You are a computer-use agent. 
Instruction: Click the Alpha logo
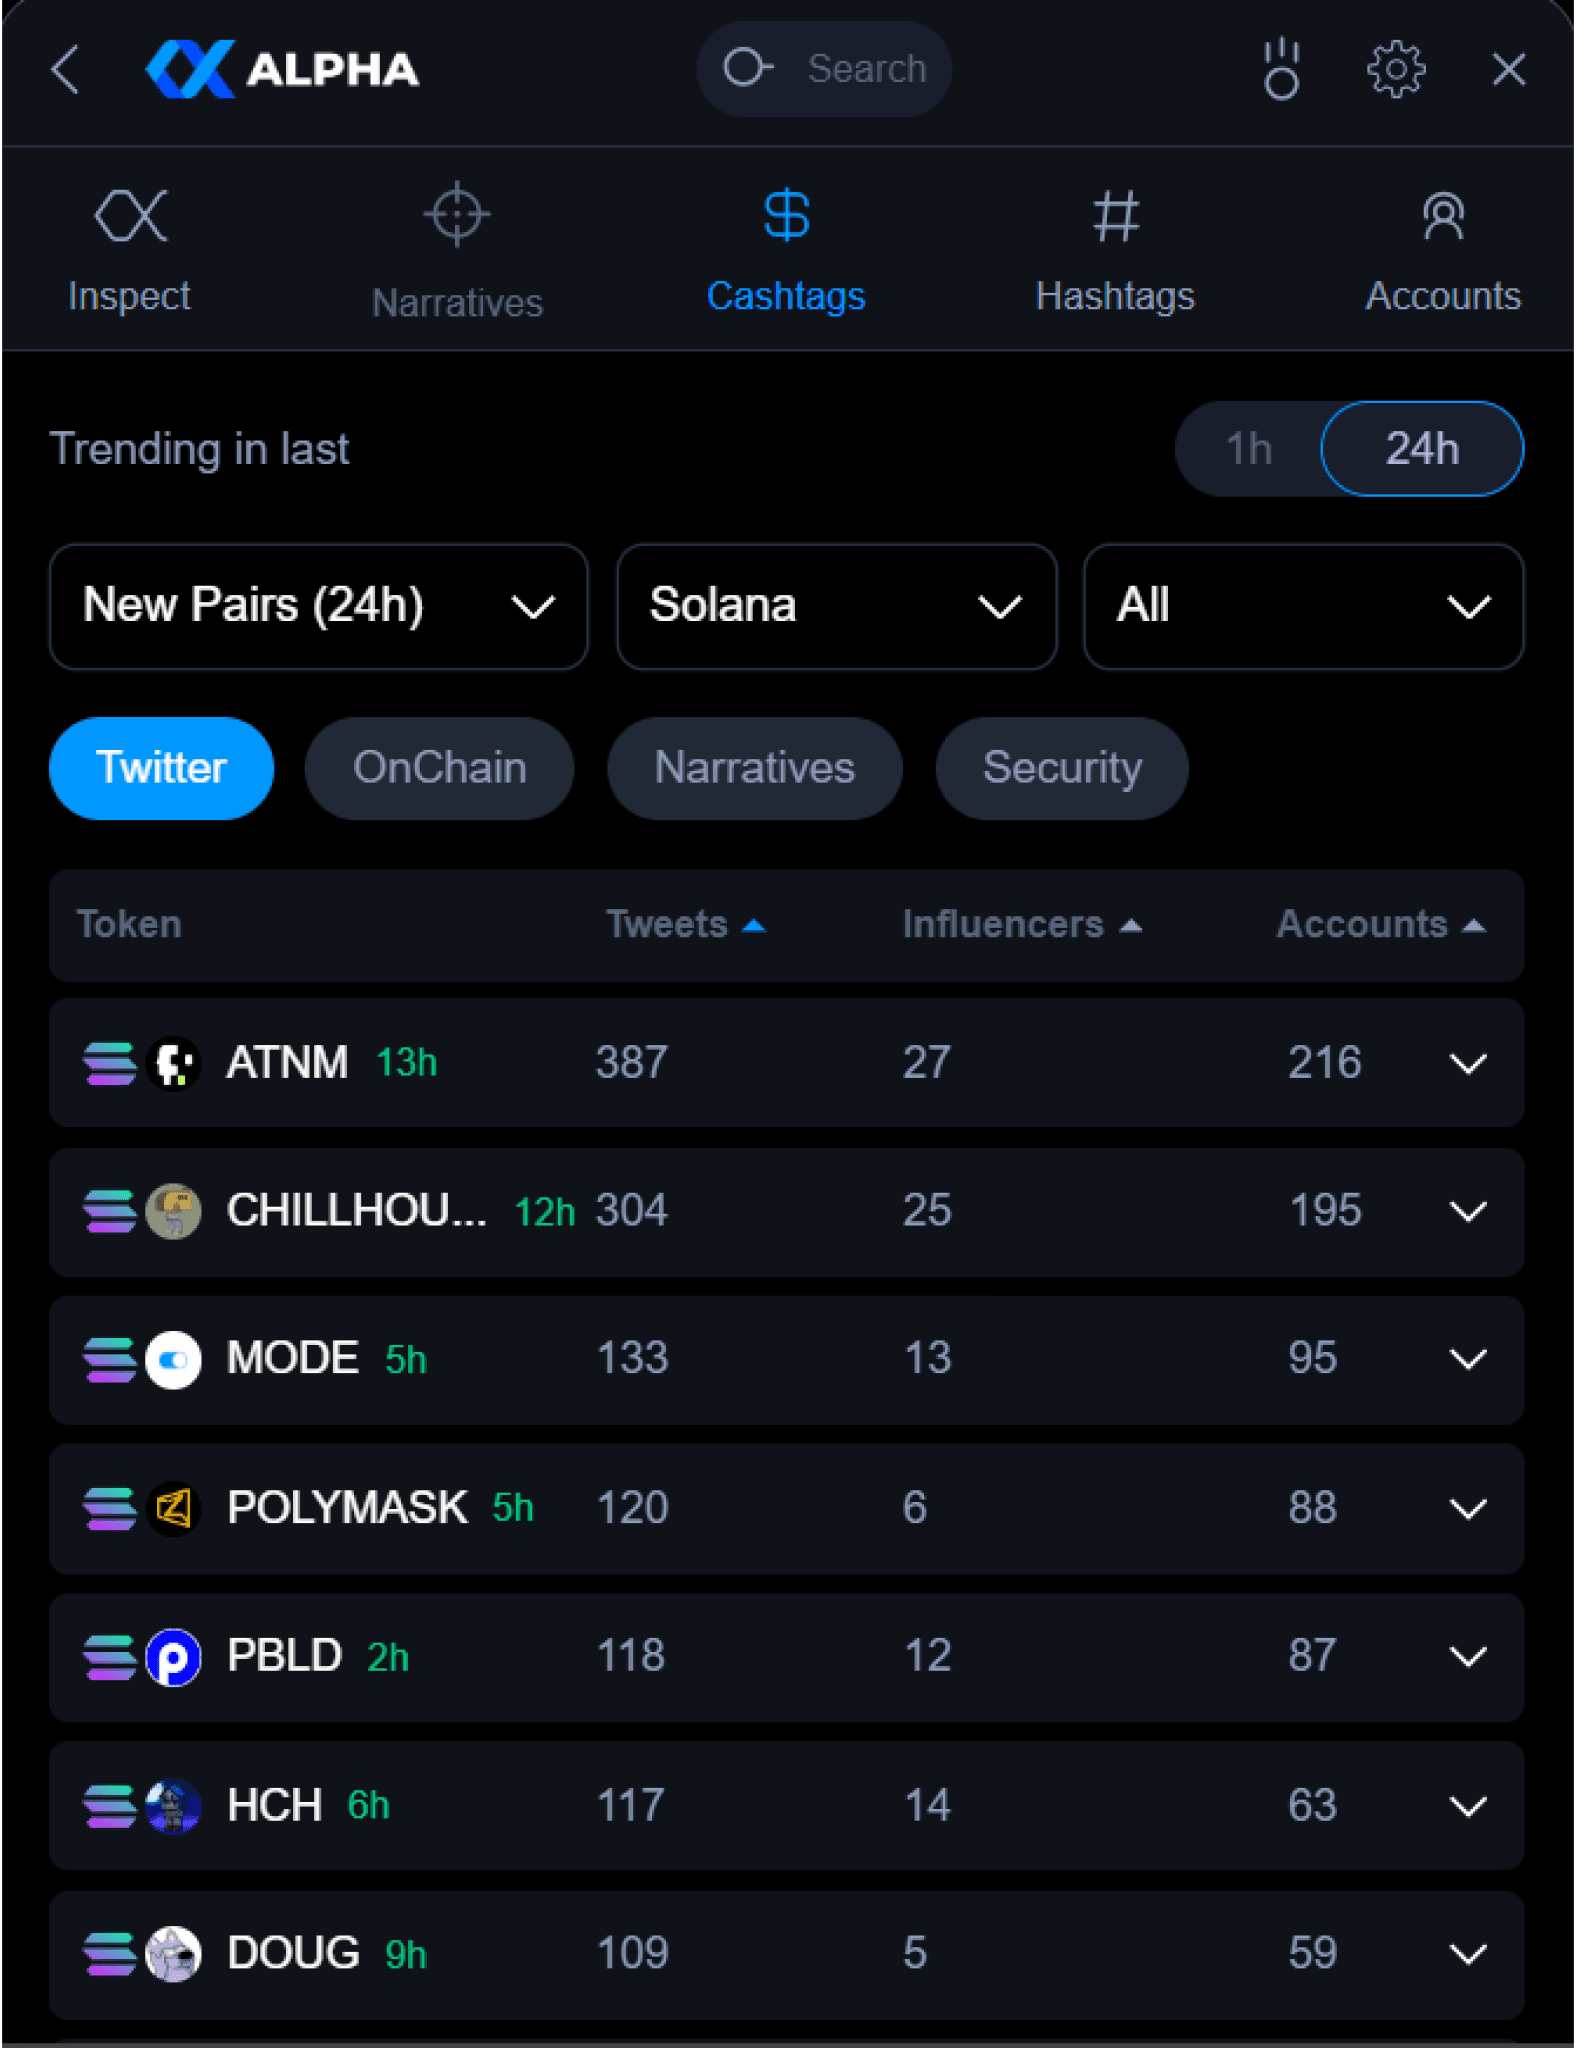[x=282, y=70]
